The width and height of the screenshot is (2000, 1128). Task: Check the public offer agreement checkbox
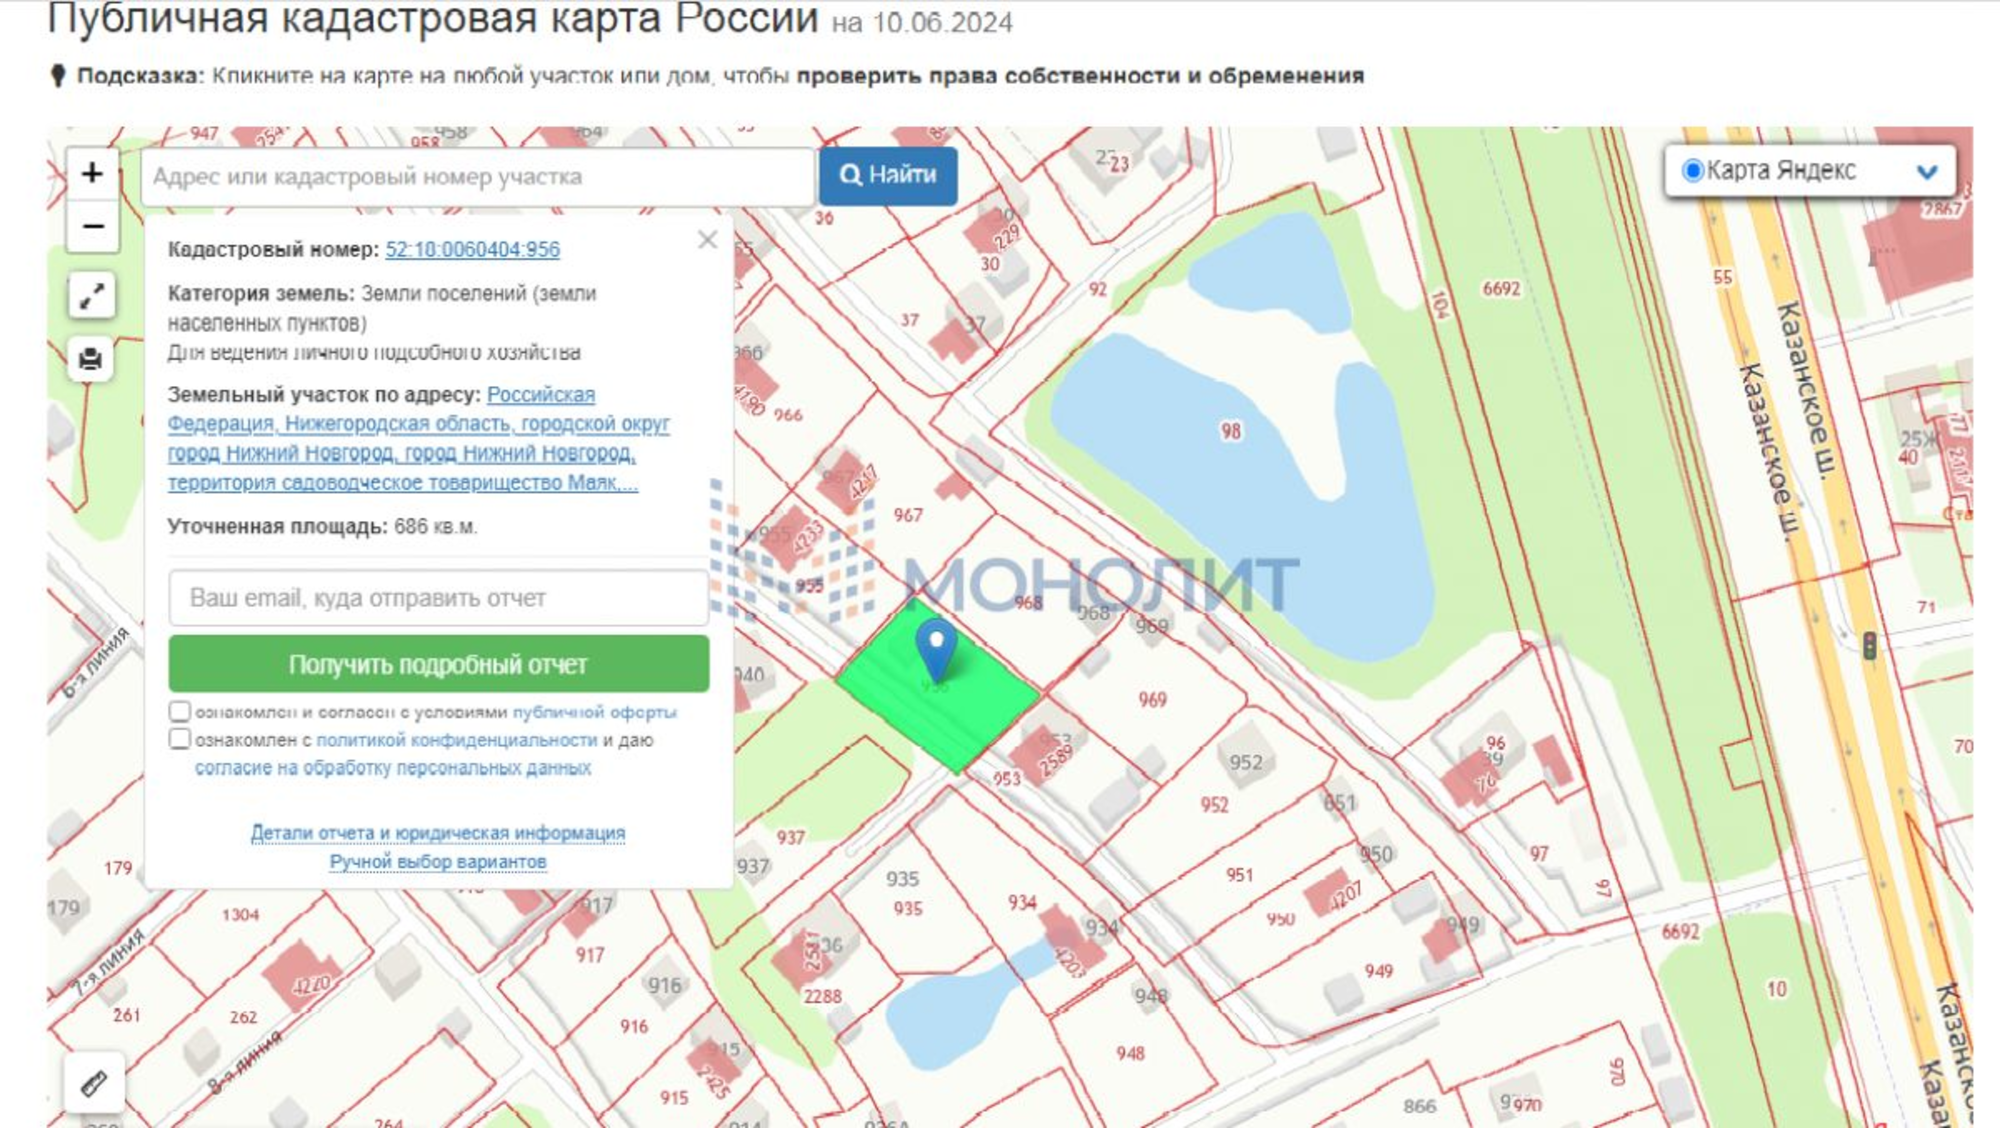click(x=179, y=711)
